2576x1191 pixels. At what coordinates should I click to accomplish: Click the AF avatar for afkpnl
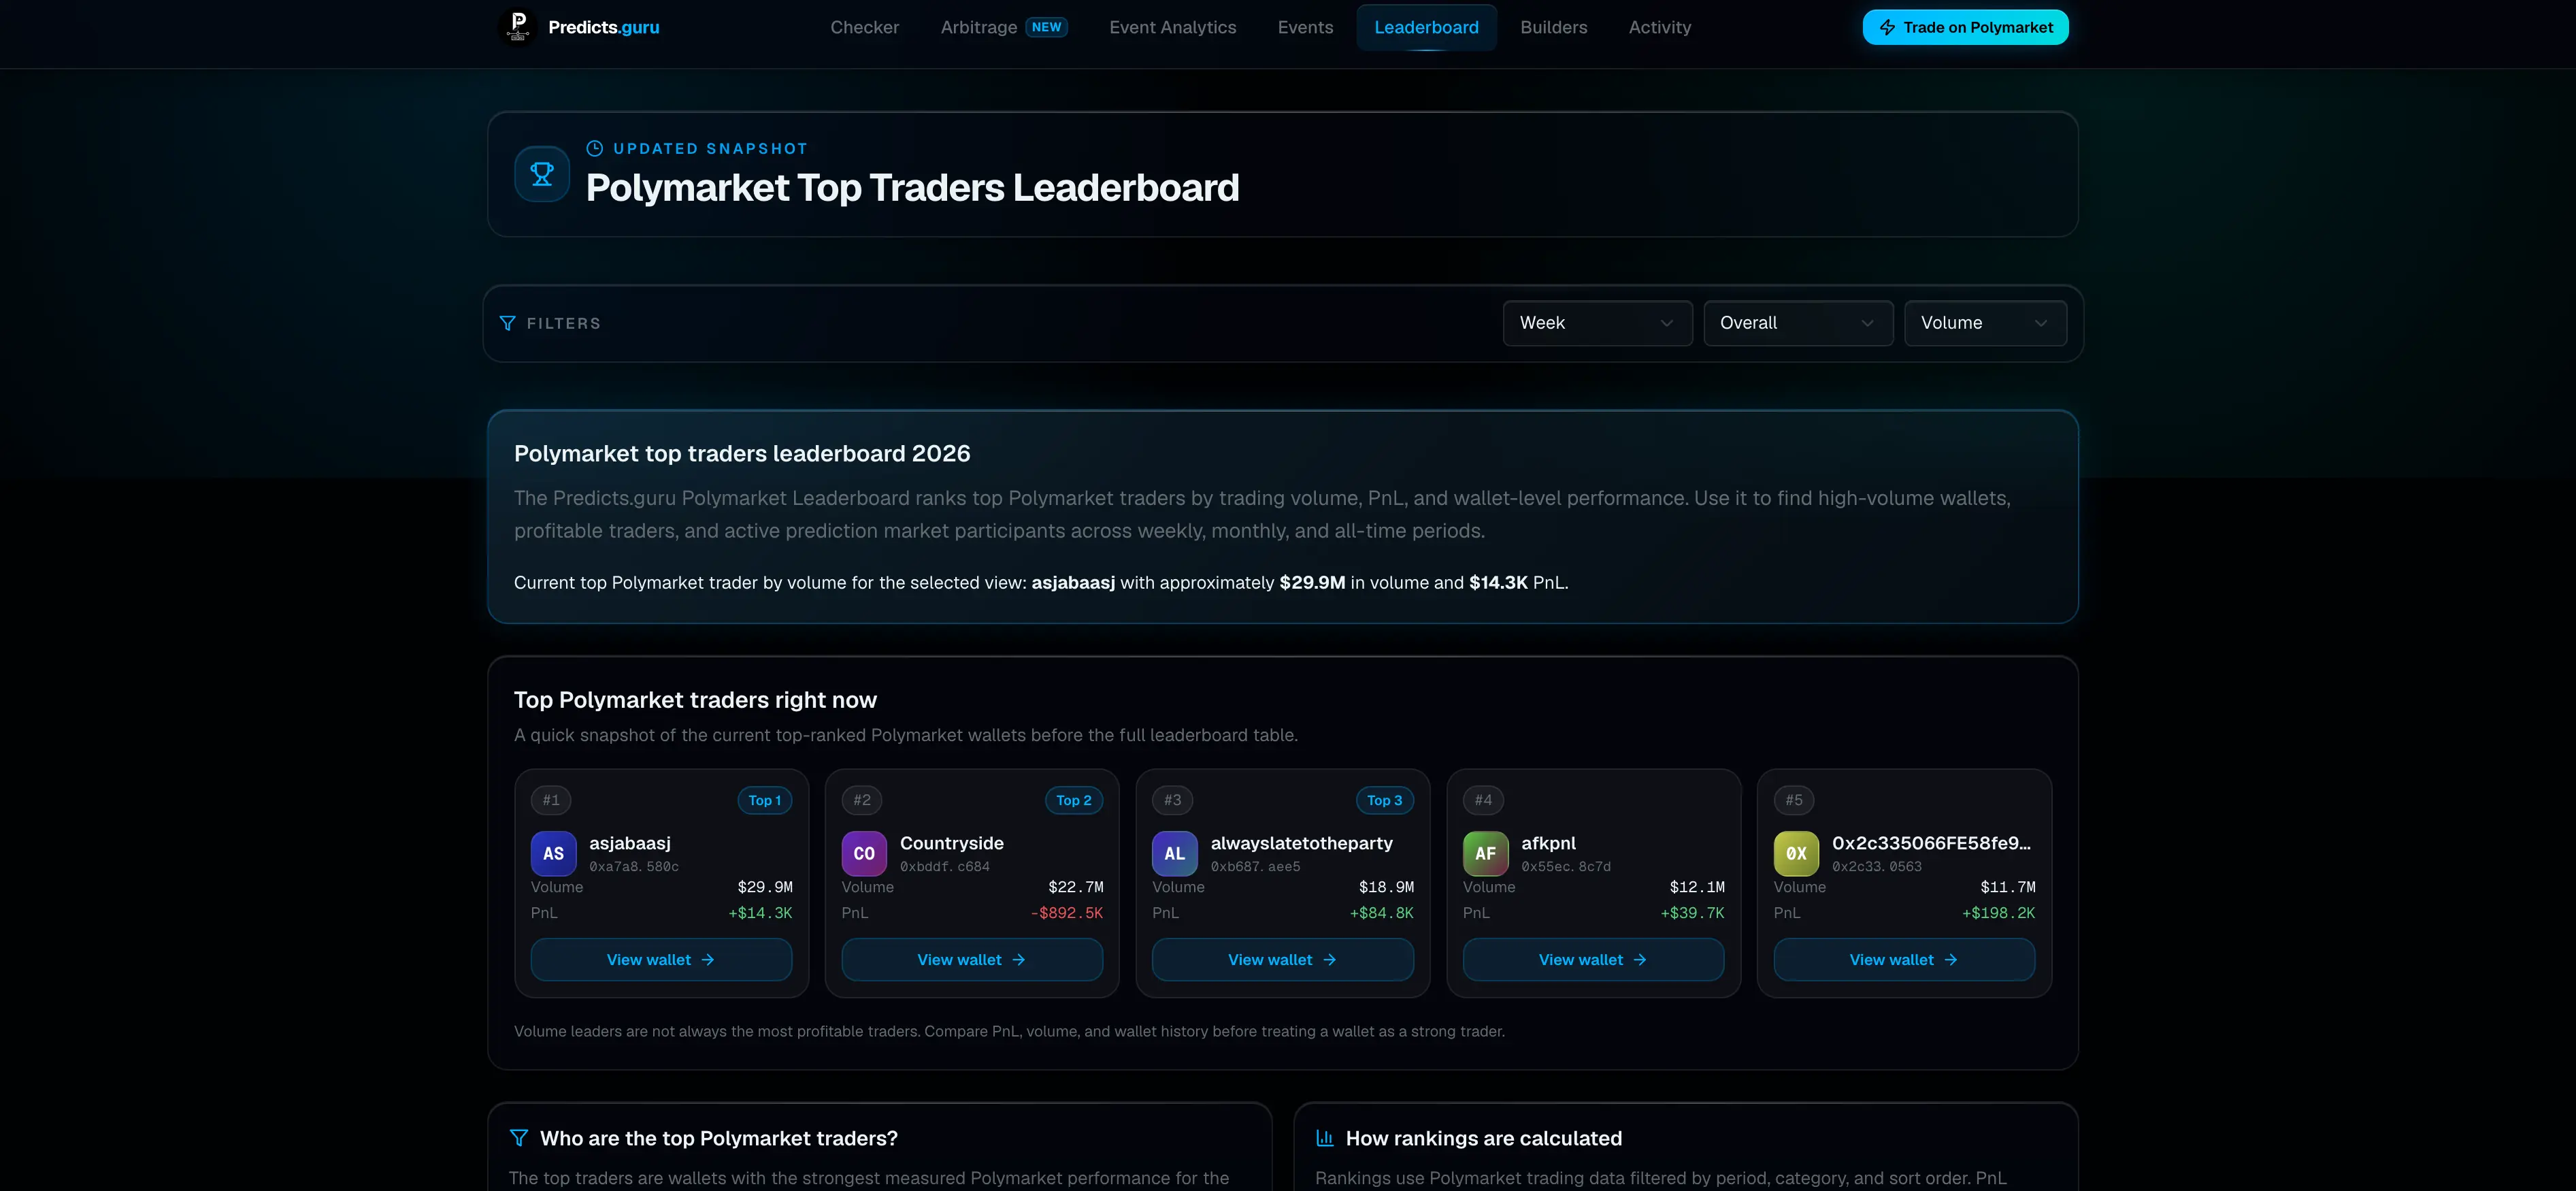[1485, 853]
